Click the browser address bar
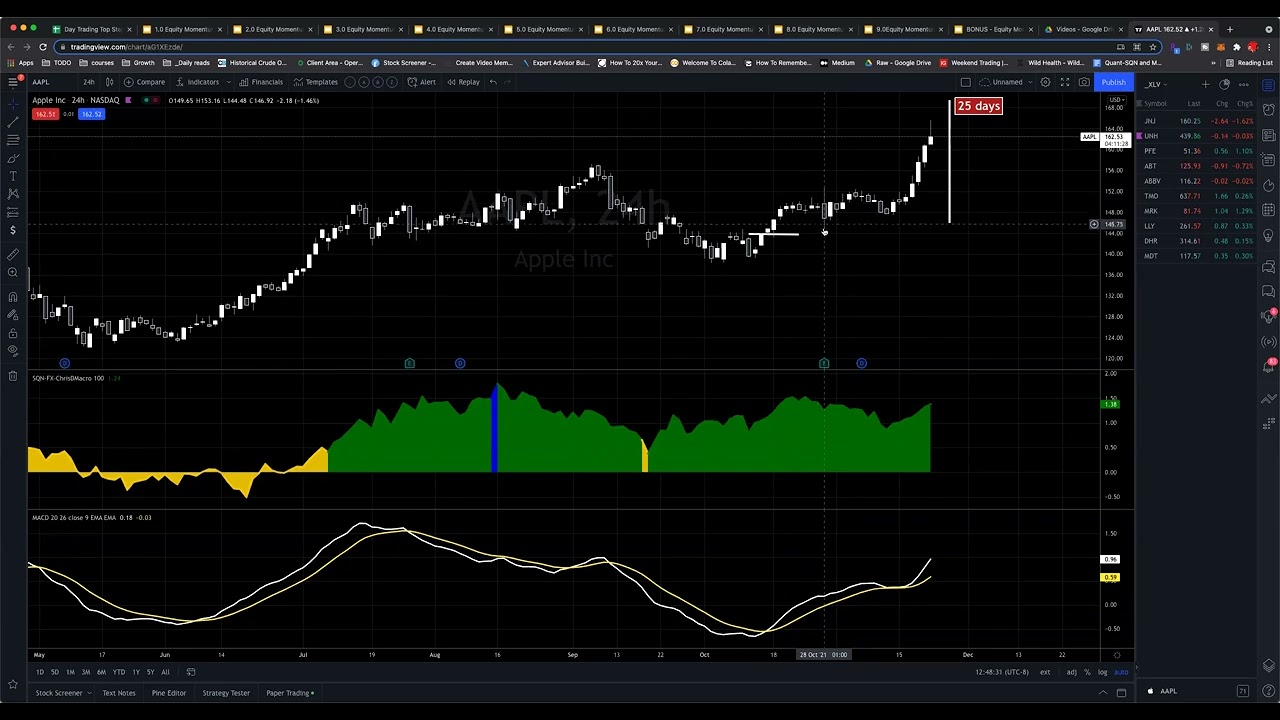 pos(590,47)
